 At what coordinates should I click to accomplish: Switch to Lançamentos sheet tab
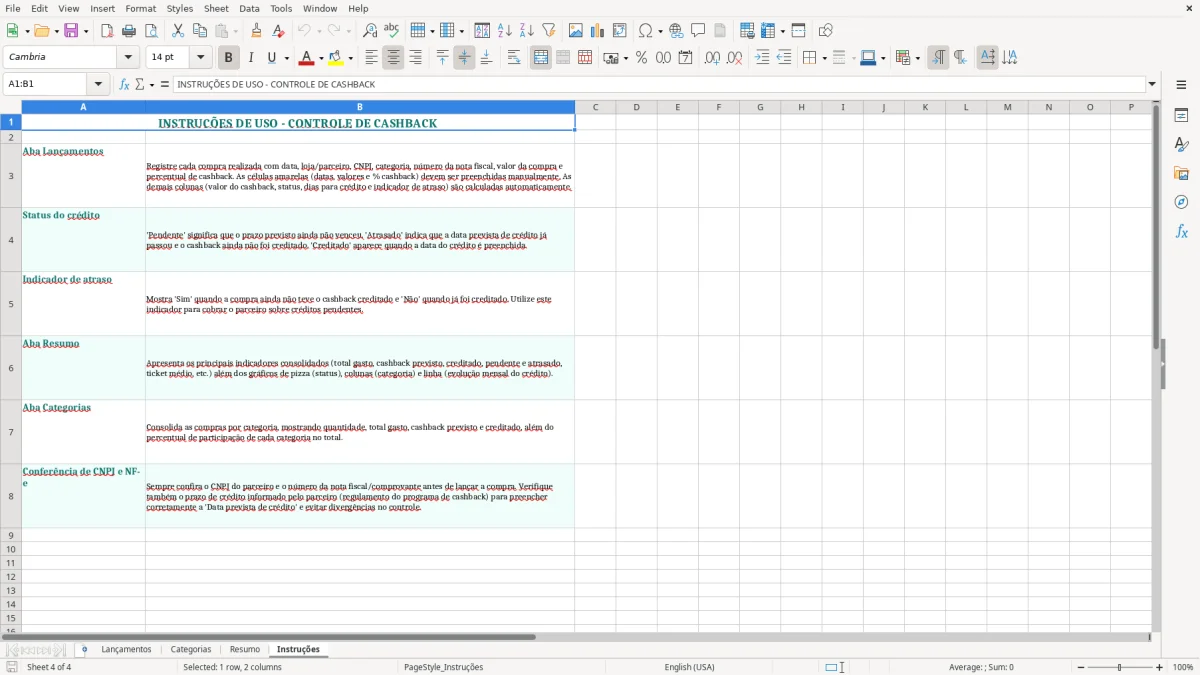pyautogui.click(x=126, y=649)
